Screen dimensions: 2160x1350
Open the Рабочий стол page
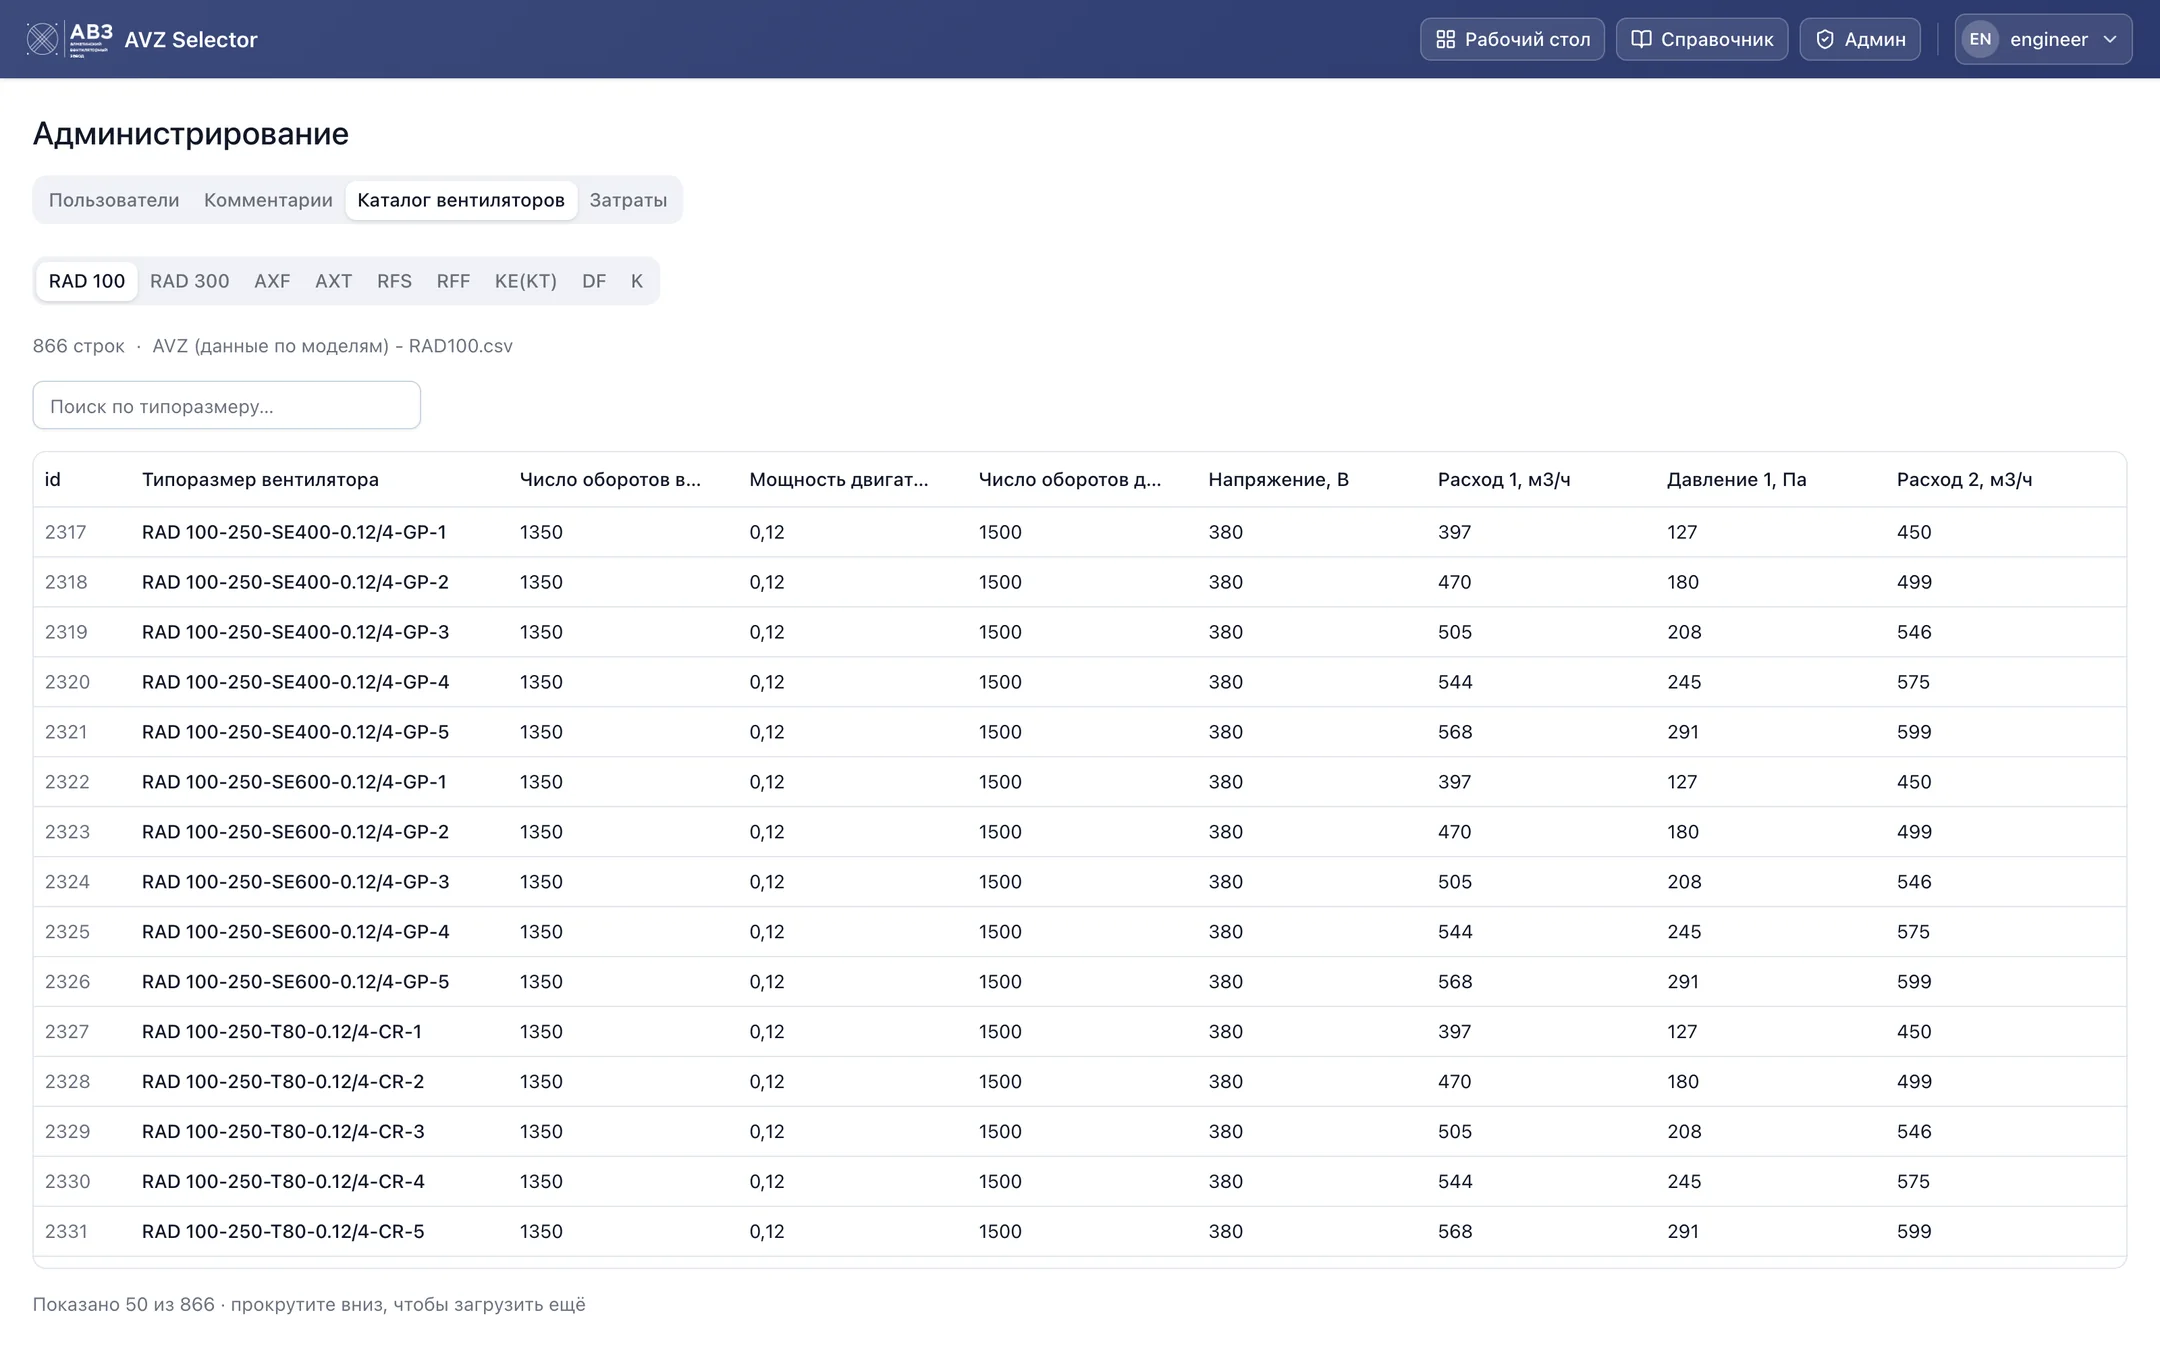point(1512,39)
